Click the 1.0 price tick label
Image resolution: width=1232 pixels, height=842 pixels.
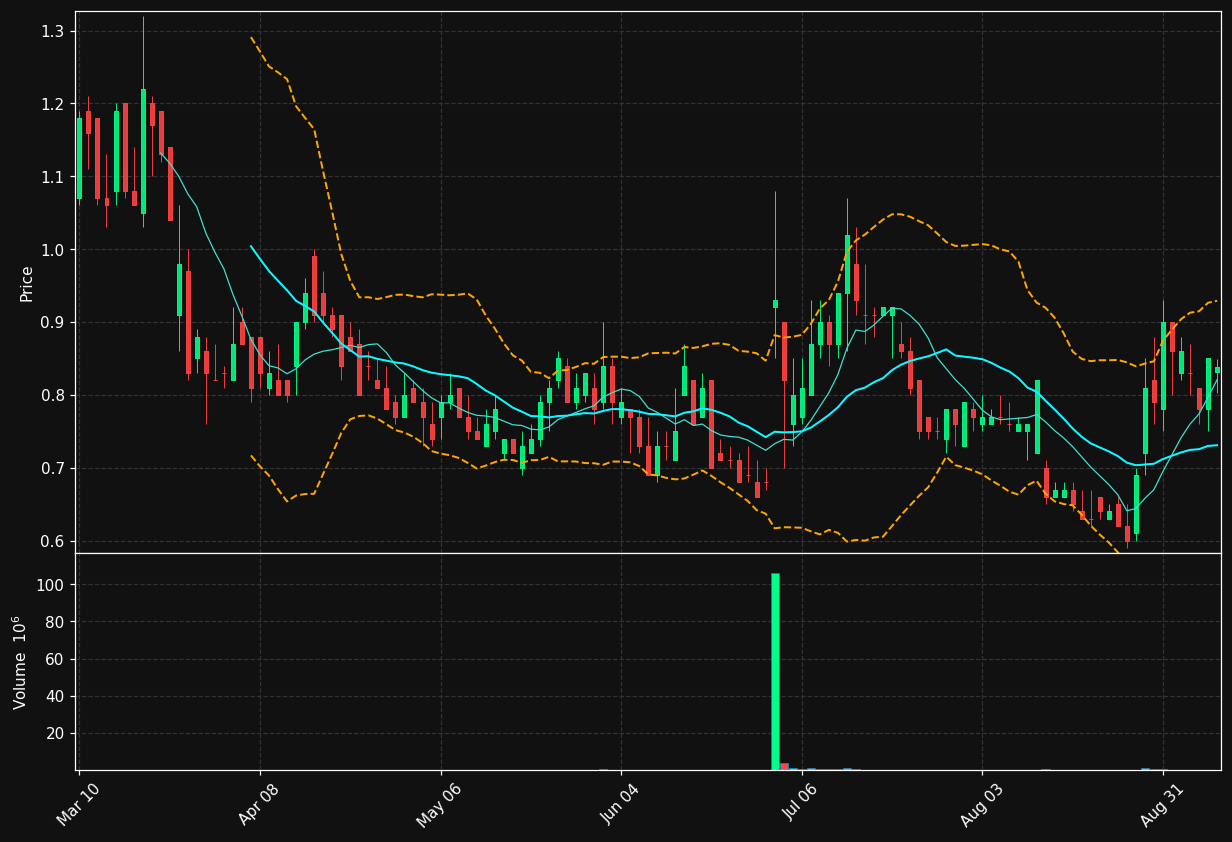52,250
